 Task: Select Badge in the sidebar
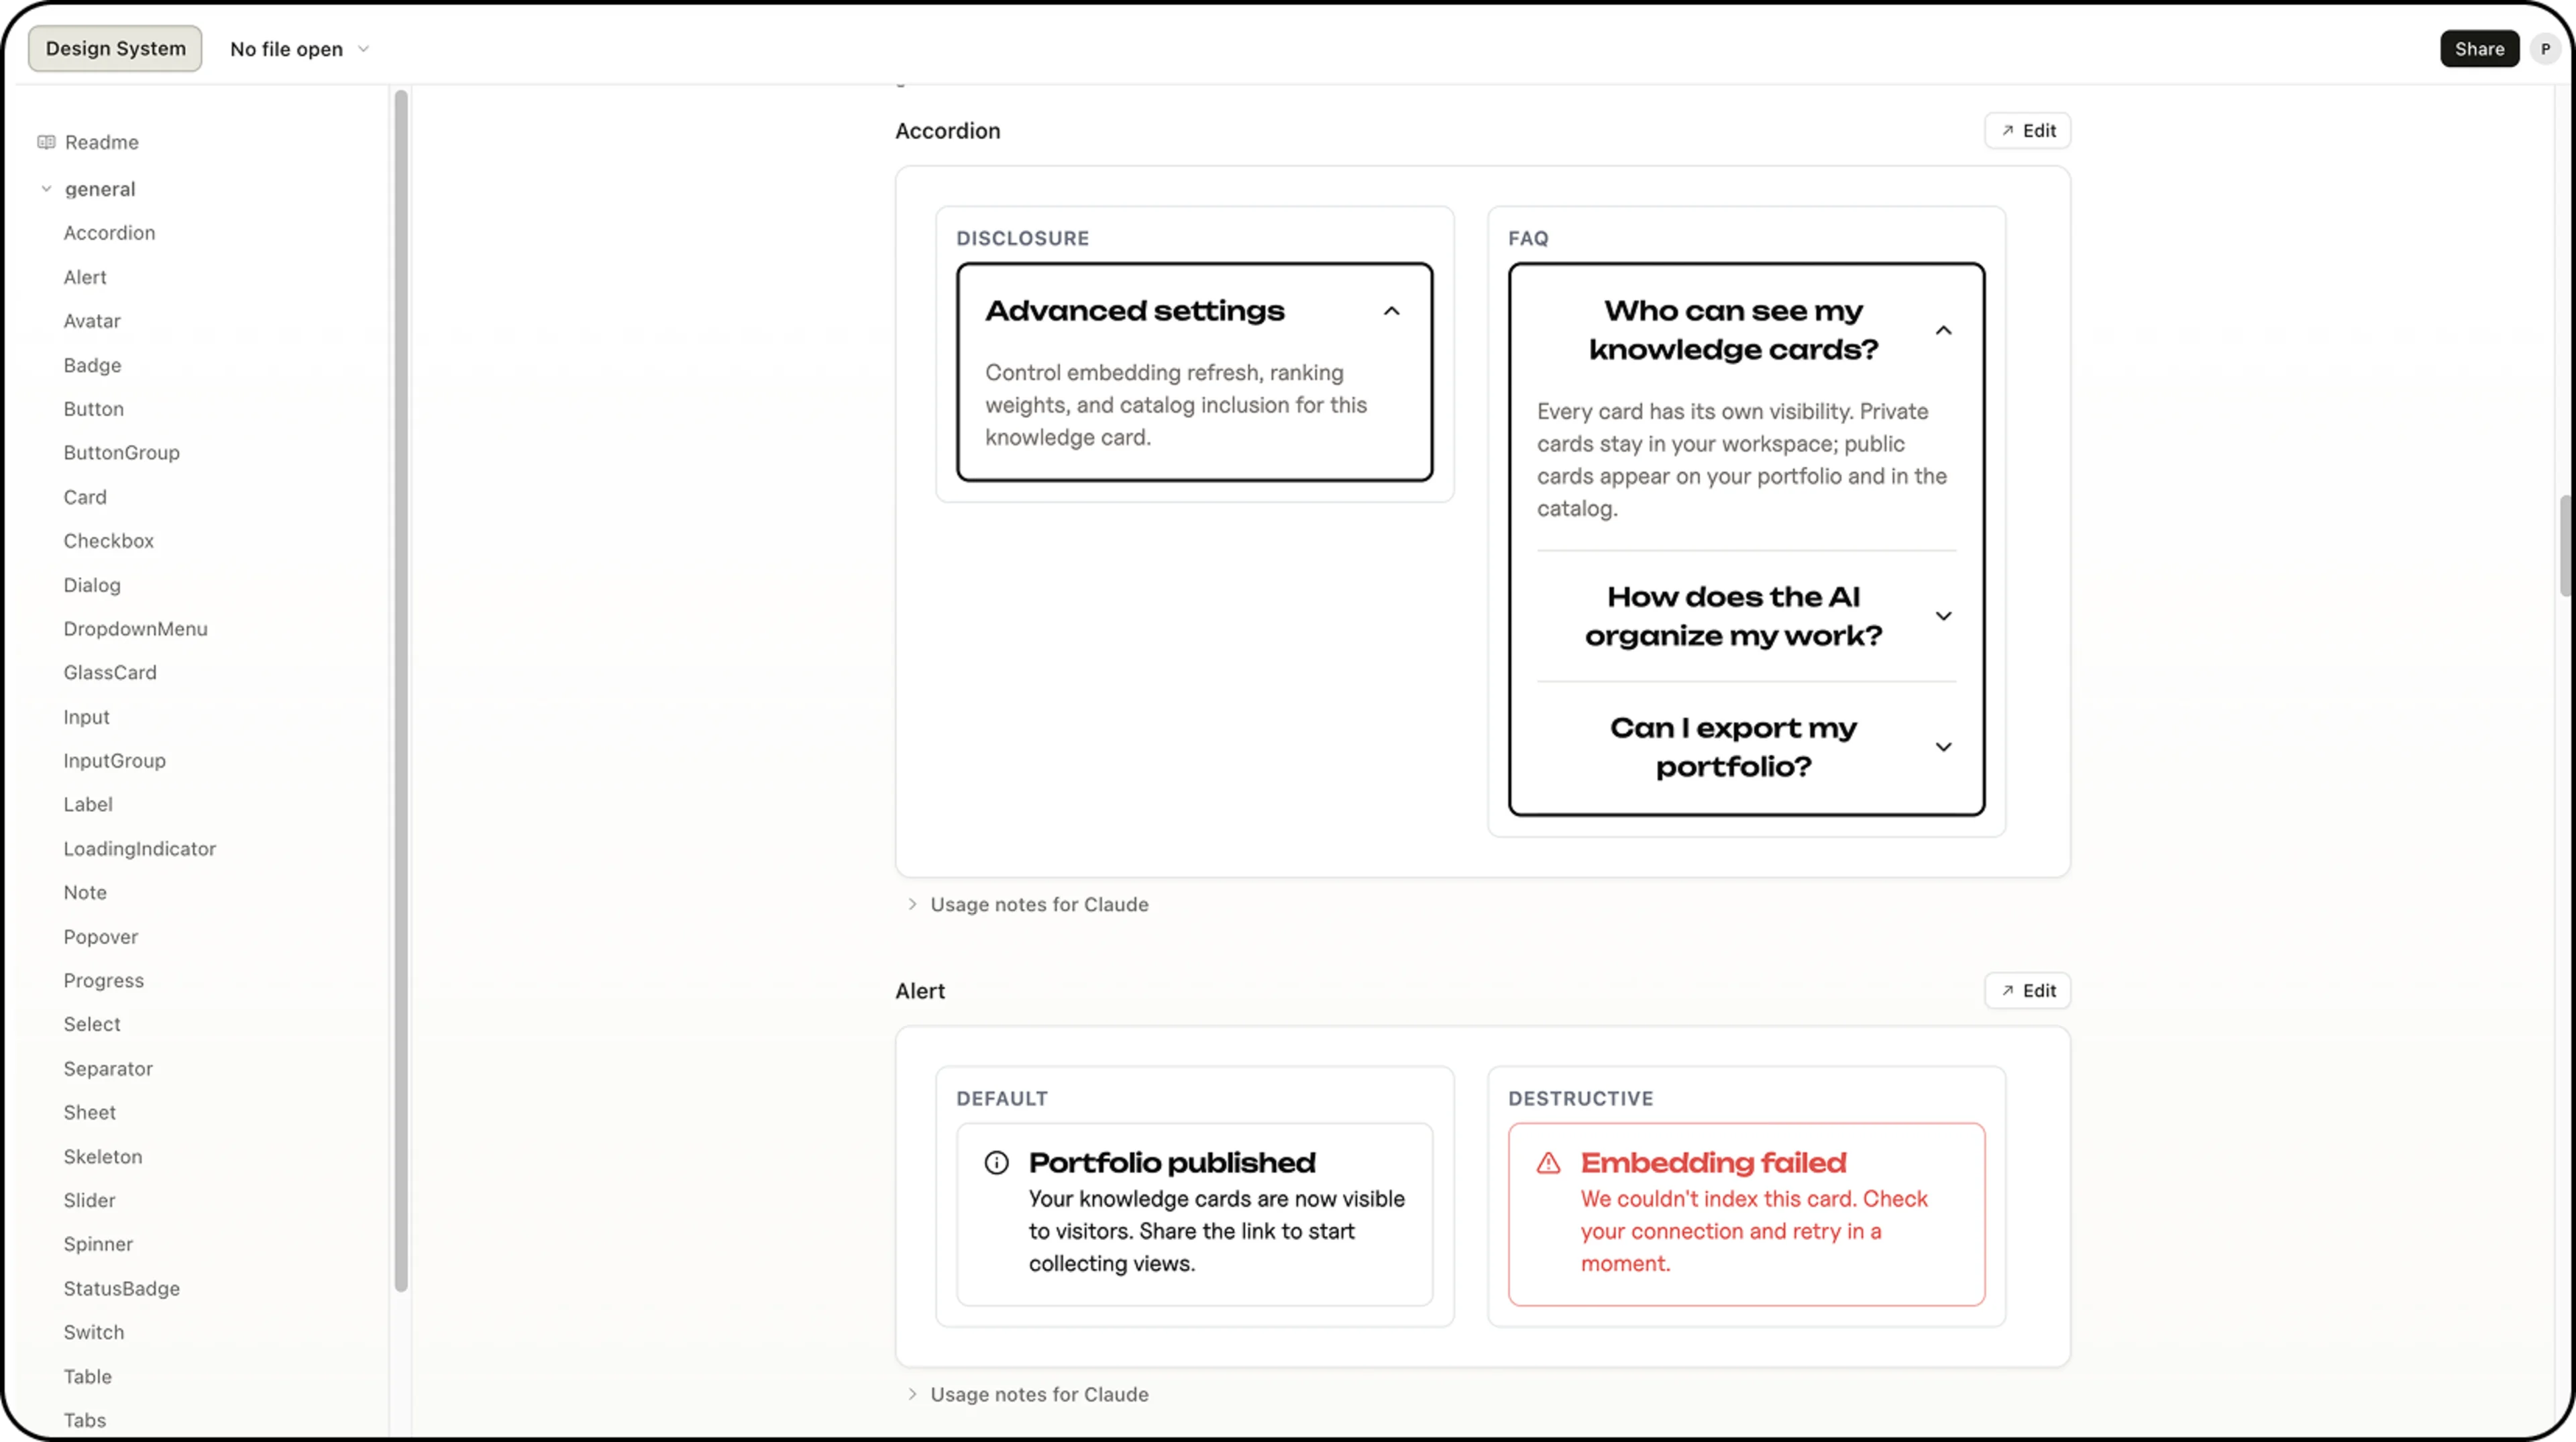click(92, 365)
